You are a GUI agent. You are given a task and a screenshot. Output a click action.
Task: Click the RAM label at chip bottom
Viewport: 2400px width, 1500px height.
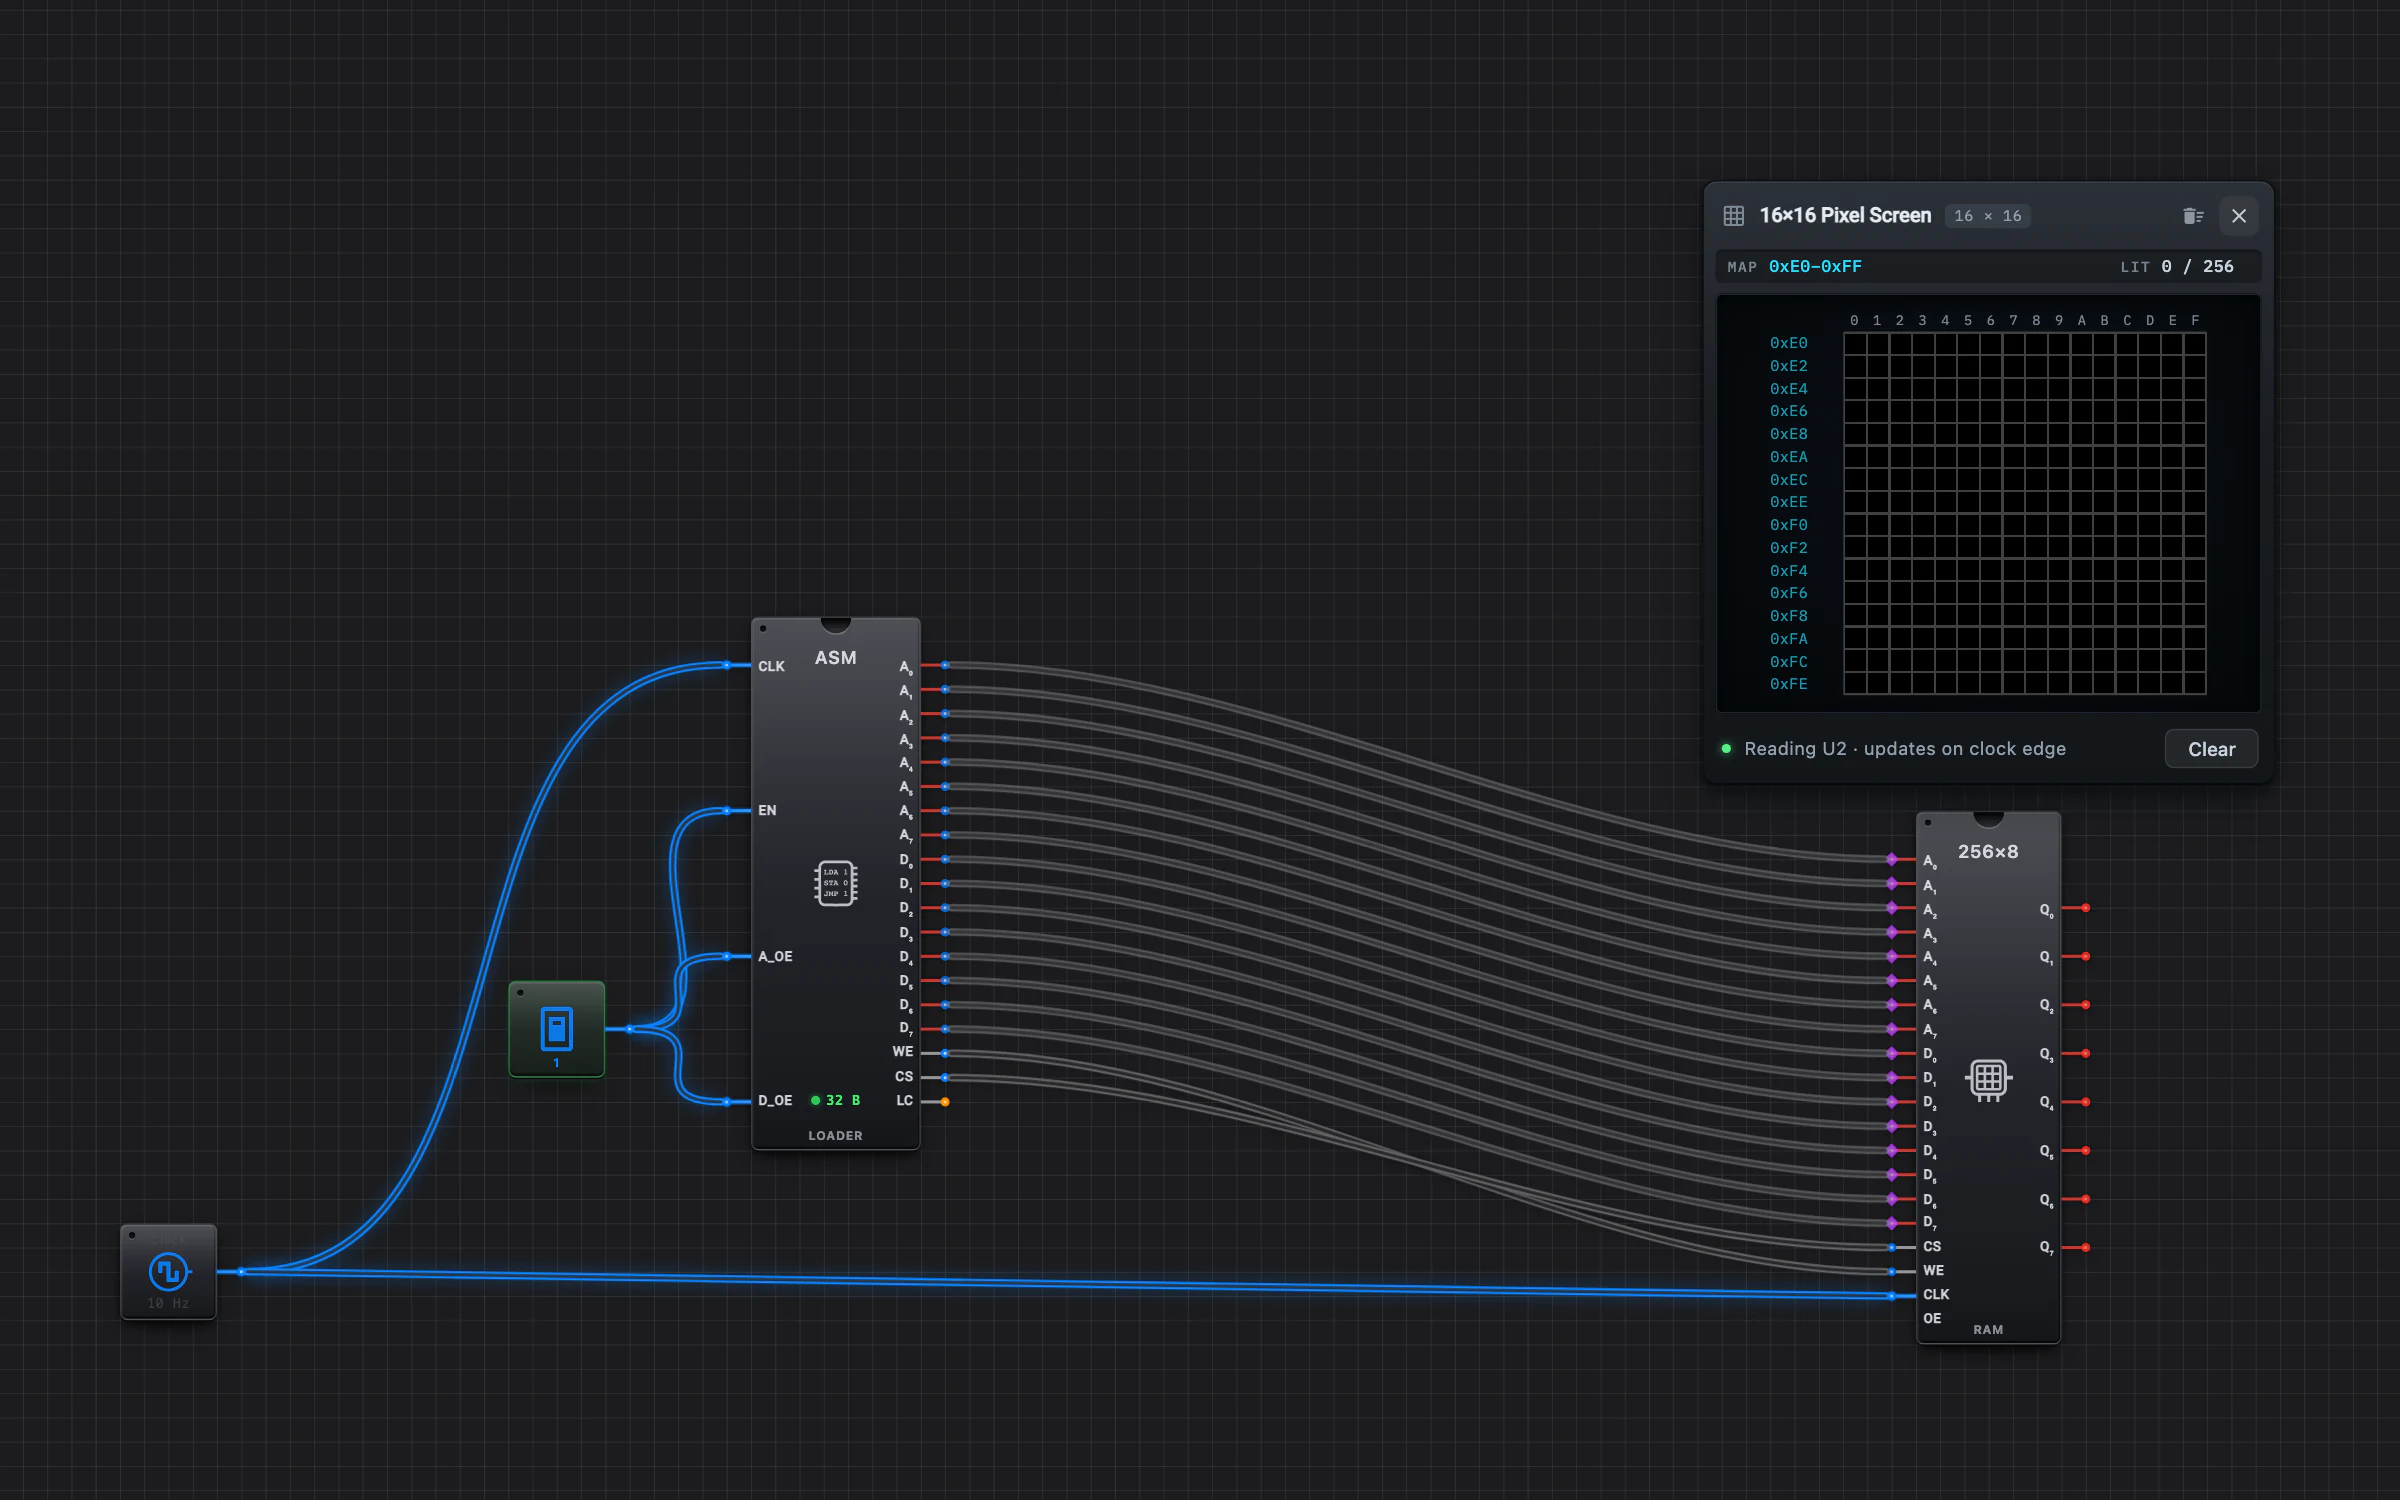click(x=1988, y=1330)
